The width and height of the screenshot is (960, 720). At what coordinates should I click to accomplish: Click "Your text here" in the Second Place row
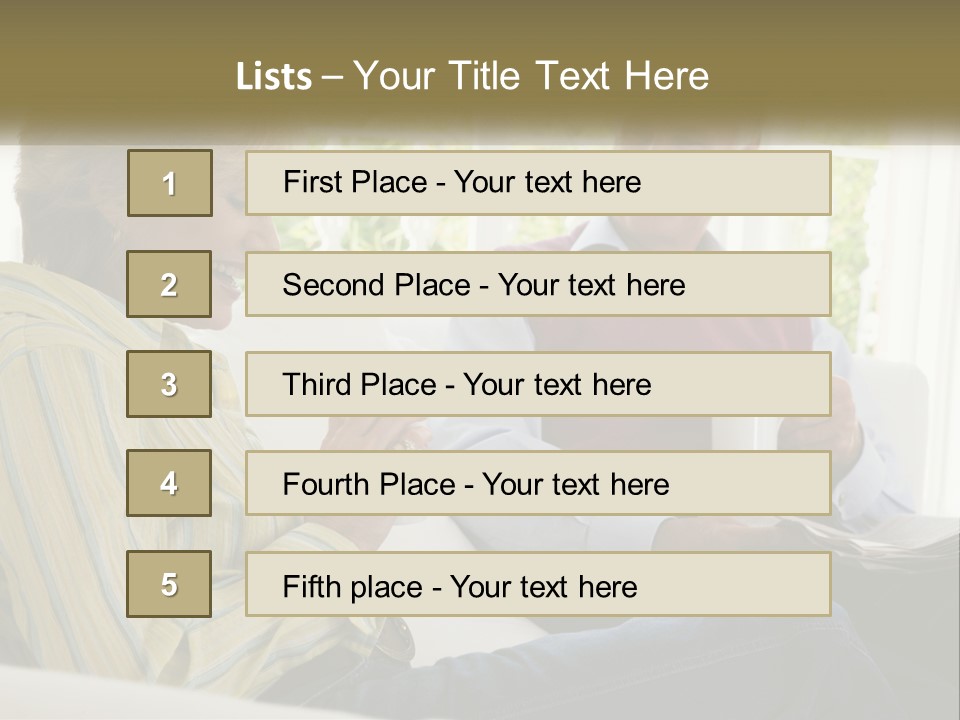(x=591, y=285)
